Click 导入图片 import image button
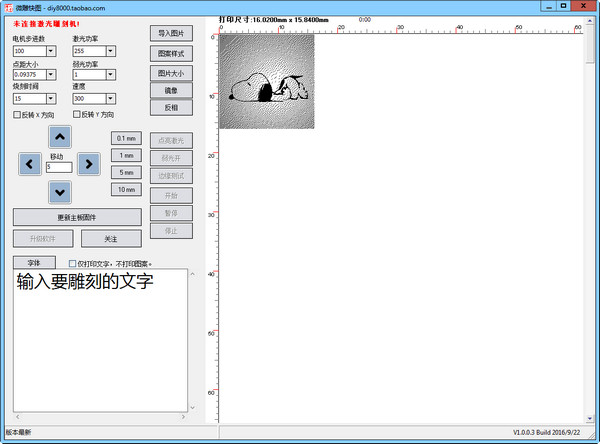 point(171,33)
